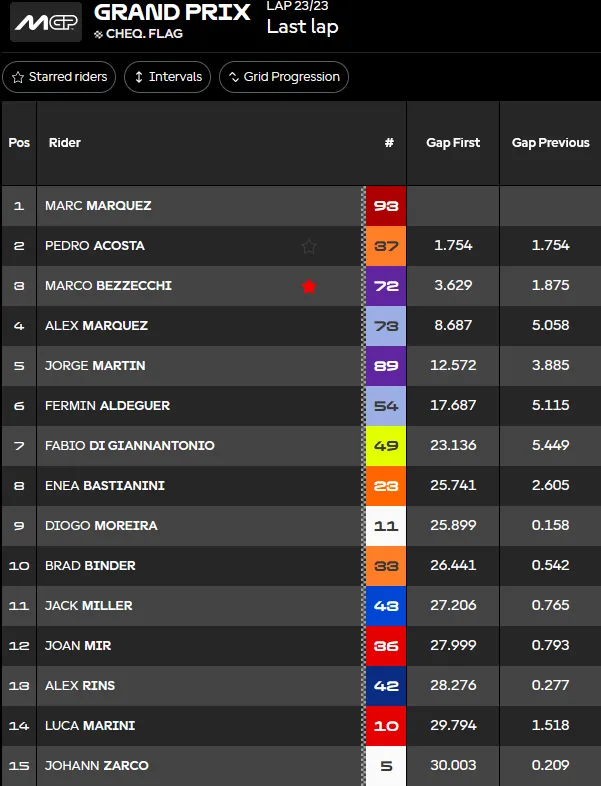Click the blue number 43 badge
The height and width of the screenshot is (786, 601).
[x=386, y=606]
